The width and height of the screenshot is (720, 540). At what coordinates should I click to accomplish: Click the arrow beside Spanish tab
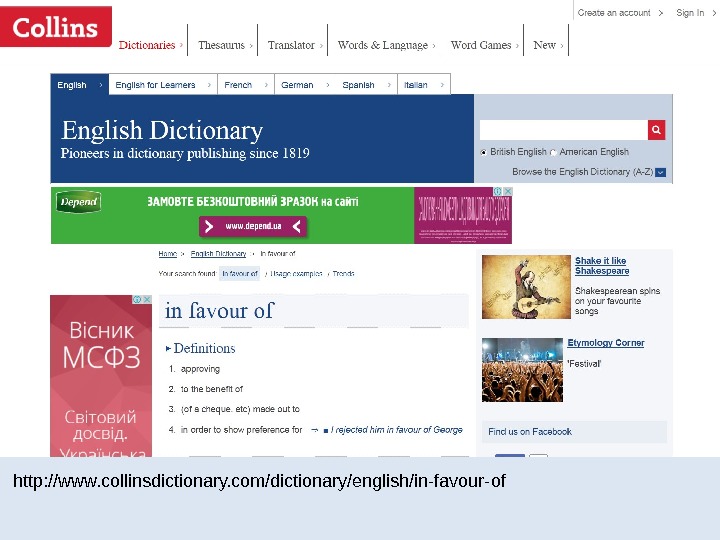click(x=389, y=85)
